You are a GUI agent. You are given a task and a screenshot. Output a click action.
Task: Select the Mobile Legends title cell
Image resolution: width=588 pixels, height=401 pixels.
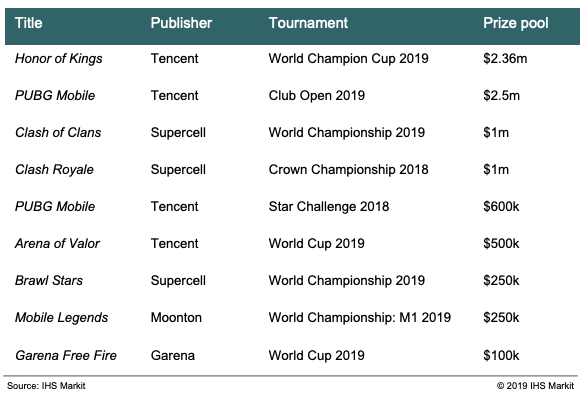[x=62, y=318]
